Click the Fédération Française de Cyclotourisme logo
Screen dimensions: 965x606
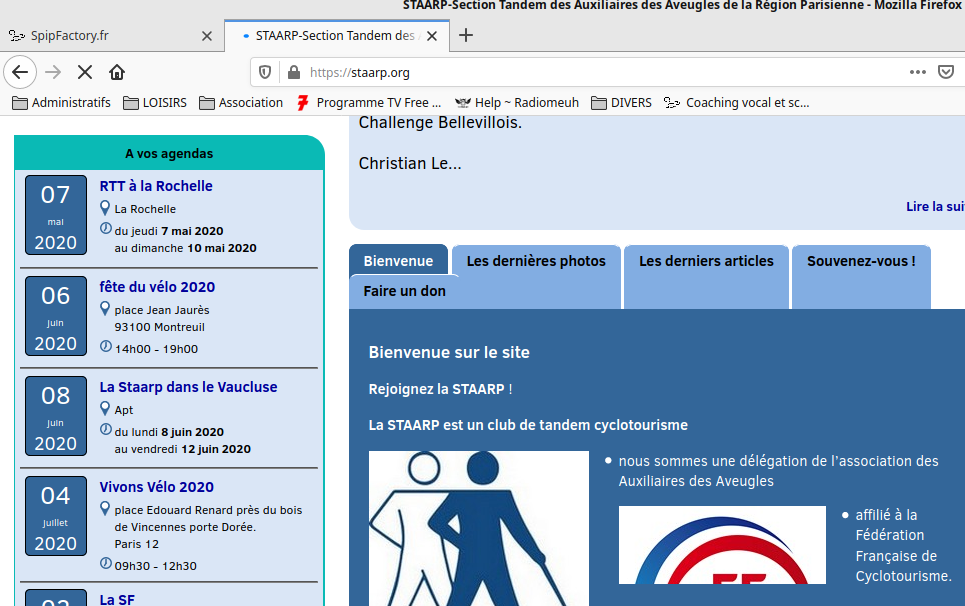coord(722,544)
